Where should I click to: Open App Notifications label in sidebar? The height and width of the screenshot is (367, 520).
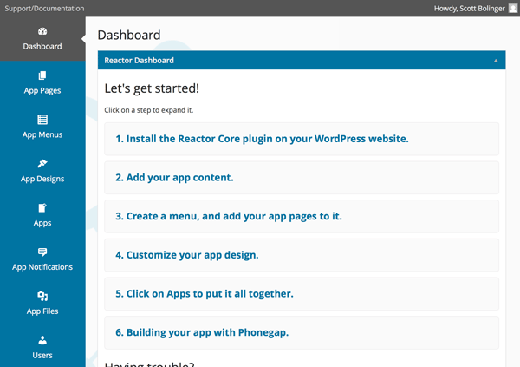pyautogui.click(x=42, y=267)
